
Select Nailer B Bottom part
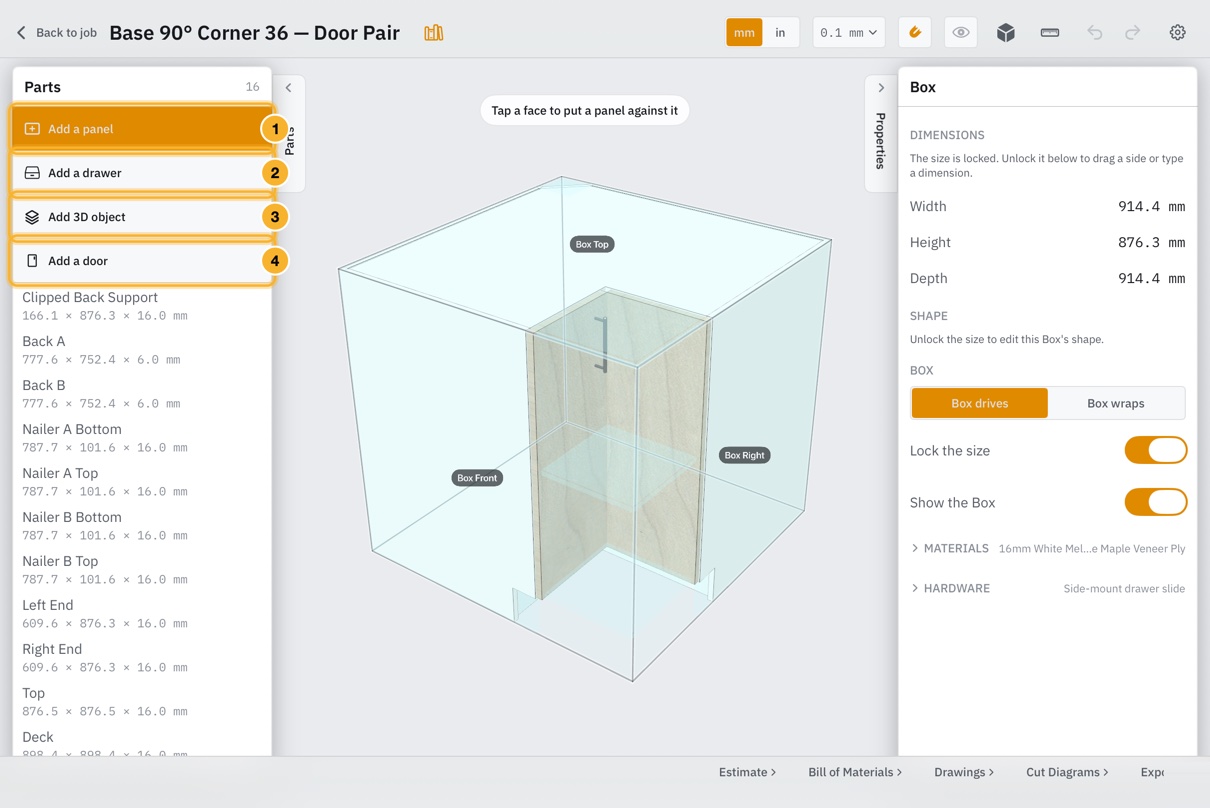click(142, 525)
